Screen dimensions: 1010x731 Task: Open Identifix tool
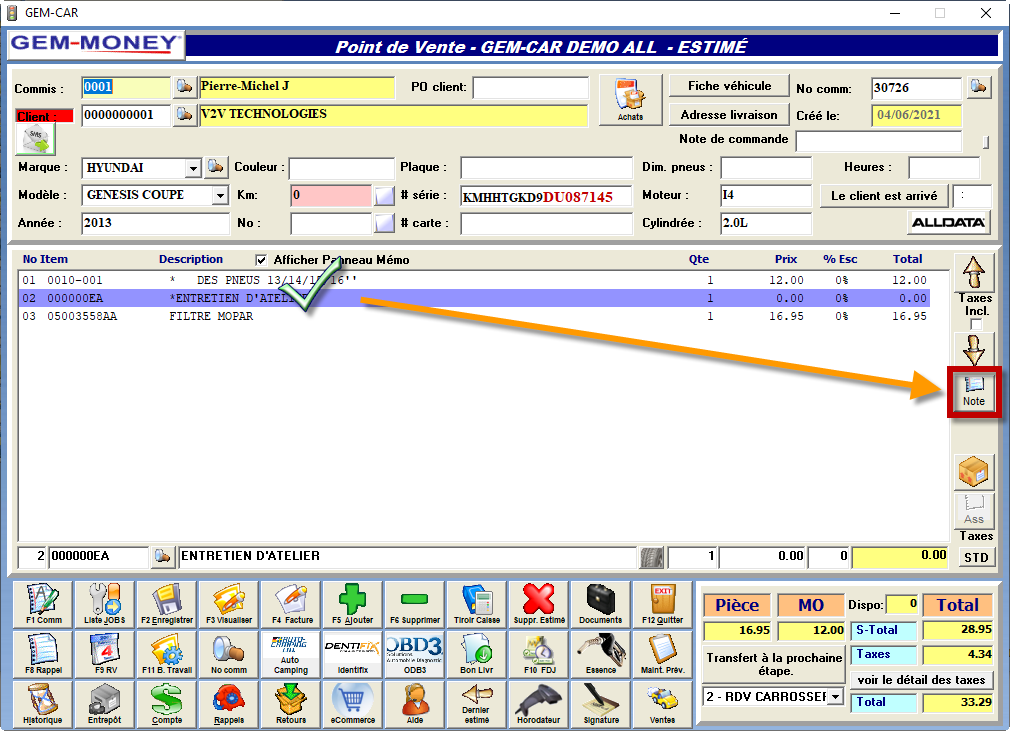point(353,654)
